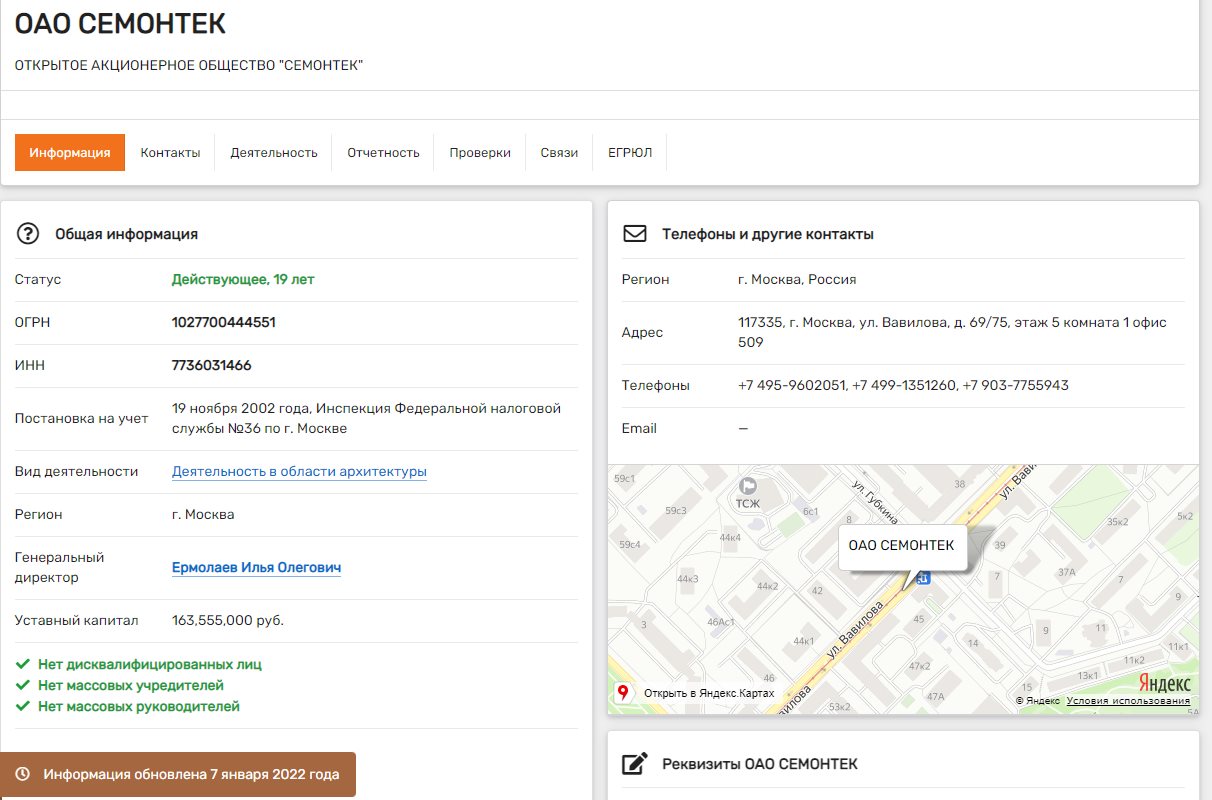1212x800 pixels.
Task: Click the question mark icon beside Общая информация
Action: (x=28, y=234)
